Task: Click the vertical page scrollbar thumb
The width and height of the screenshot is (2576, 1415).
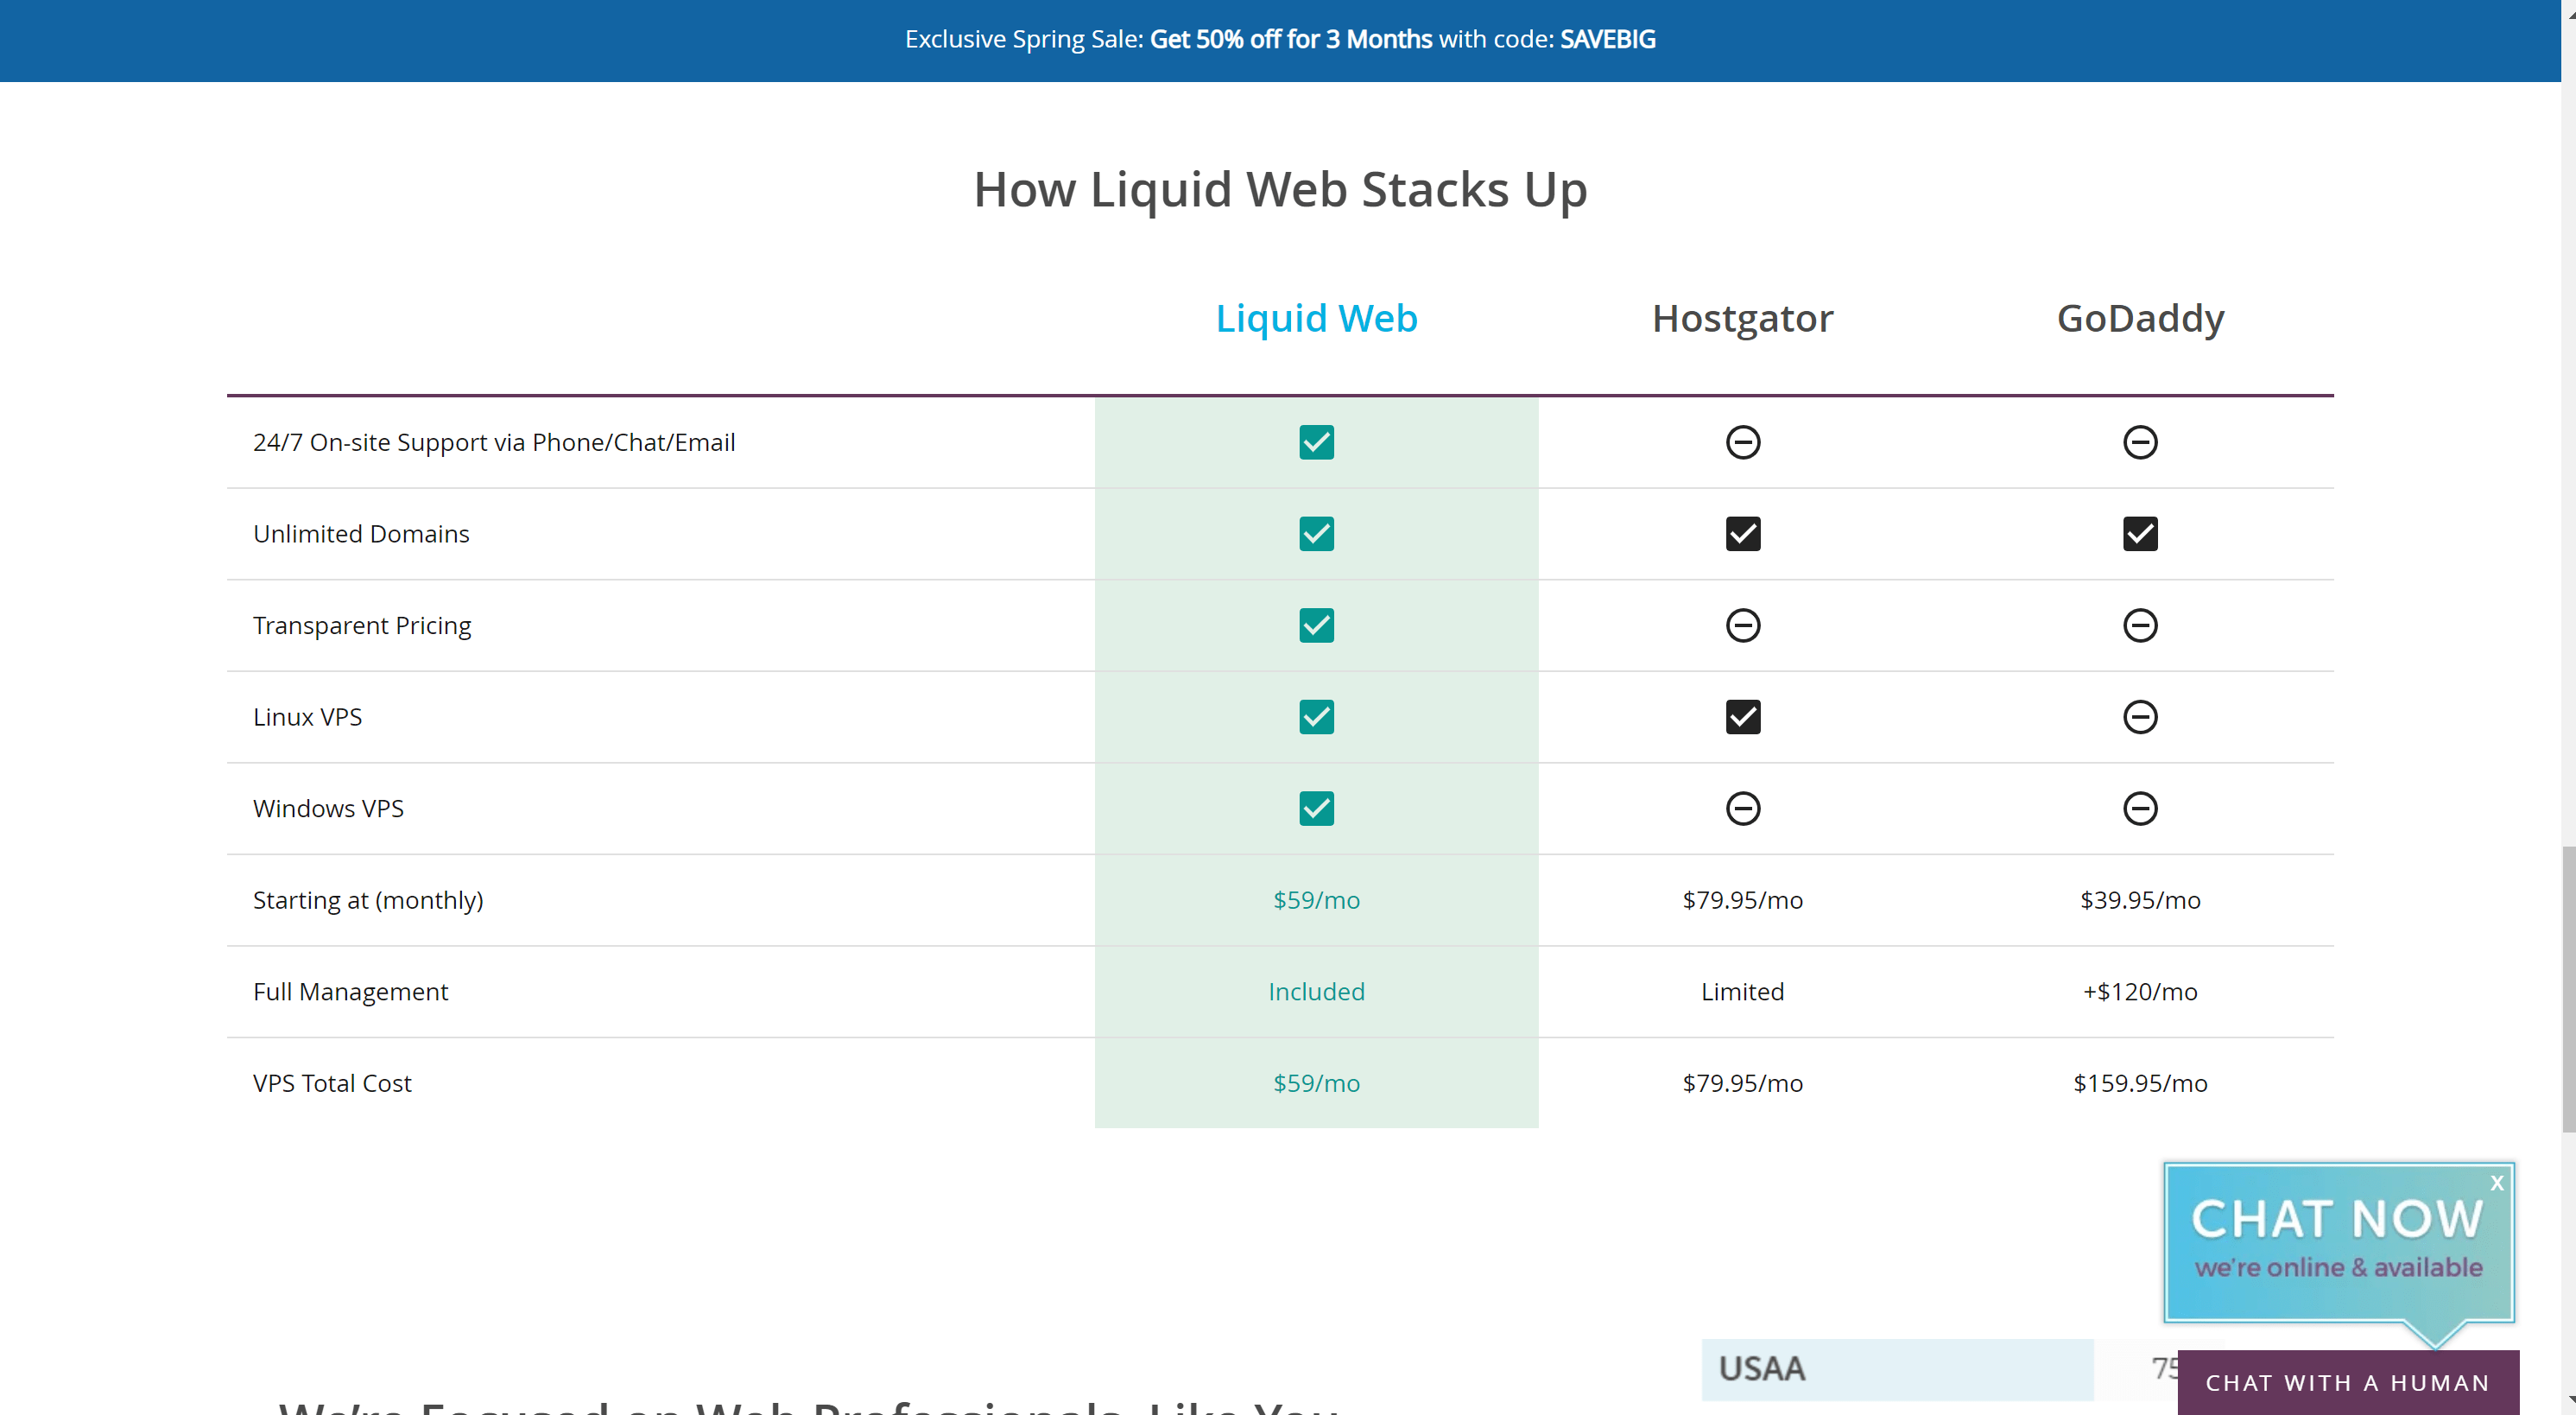Action: pyautogui.click(x=2568, y=990)
